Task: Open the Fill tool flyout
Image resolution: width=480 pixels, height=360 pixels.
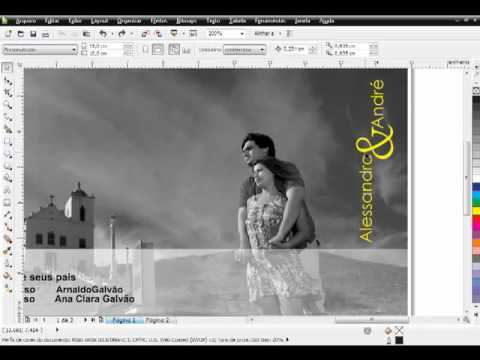Action: pos(7,276)
